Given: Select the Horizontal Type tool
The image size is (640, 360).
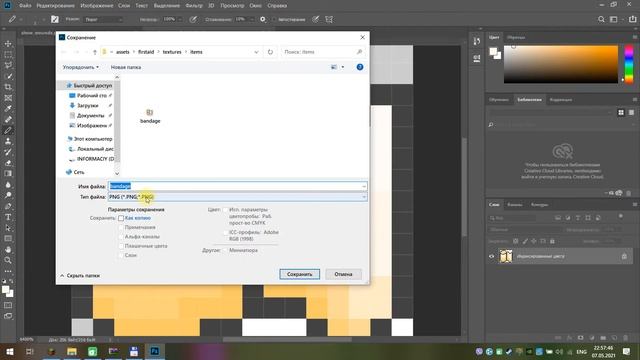Looking at the screenshot, I should click(8, 217).
